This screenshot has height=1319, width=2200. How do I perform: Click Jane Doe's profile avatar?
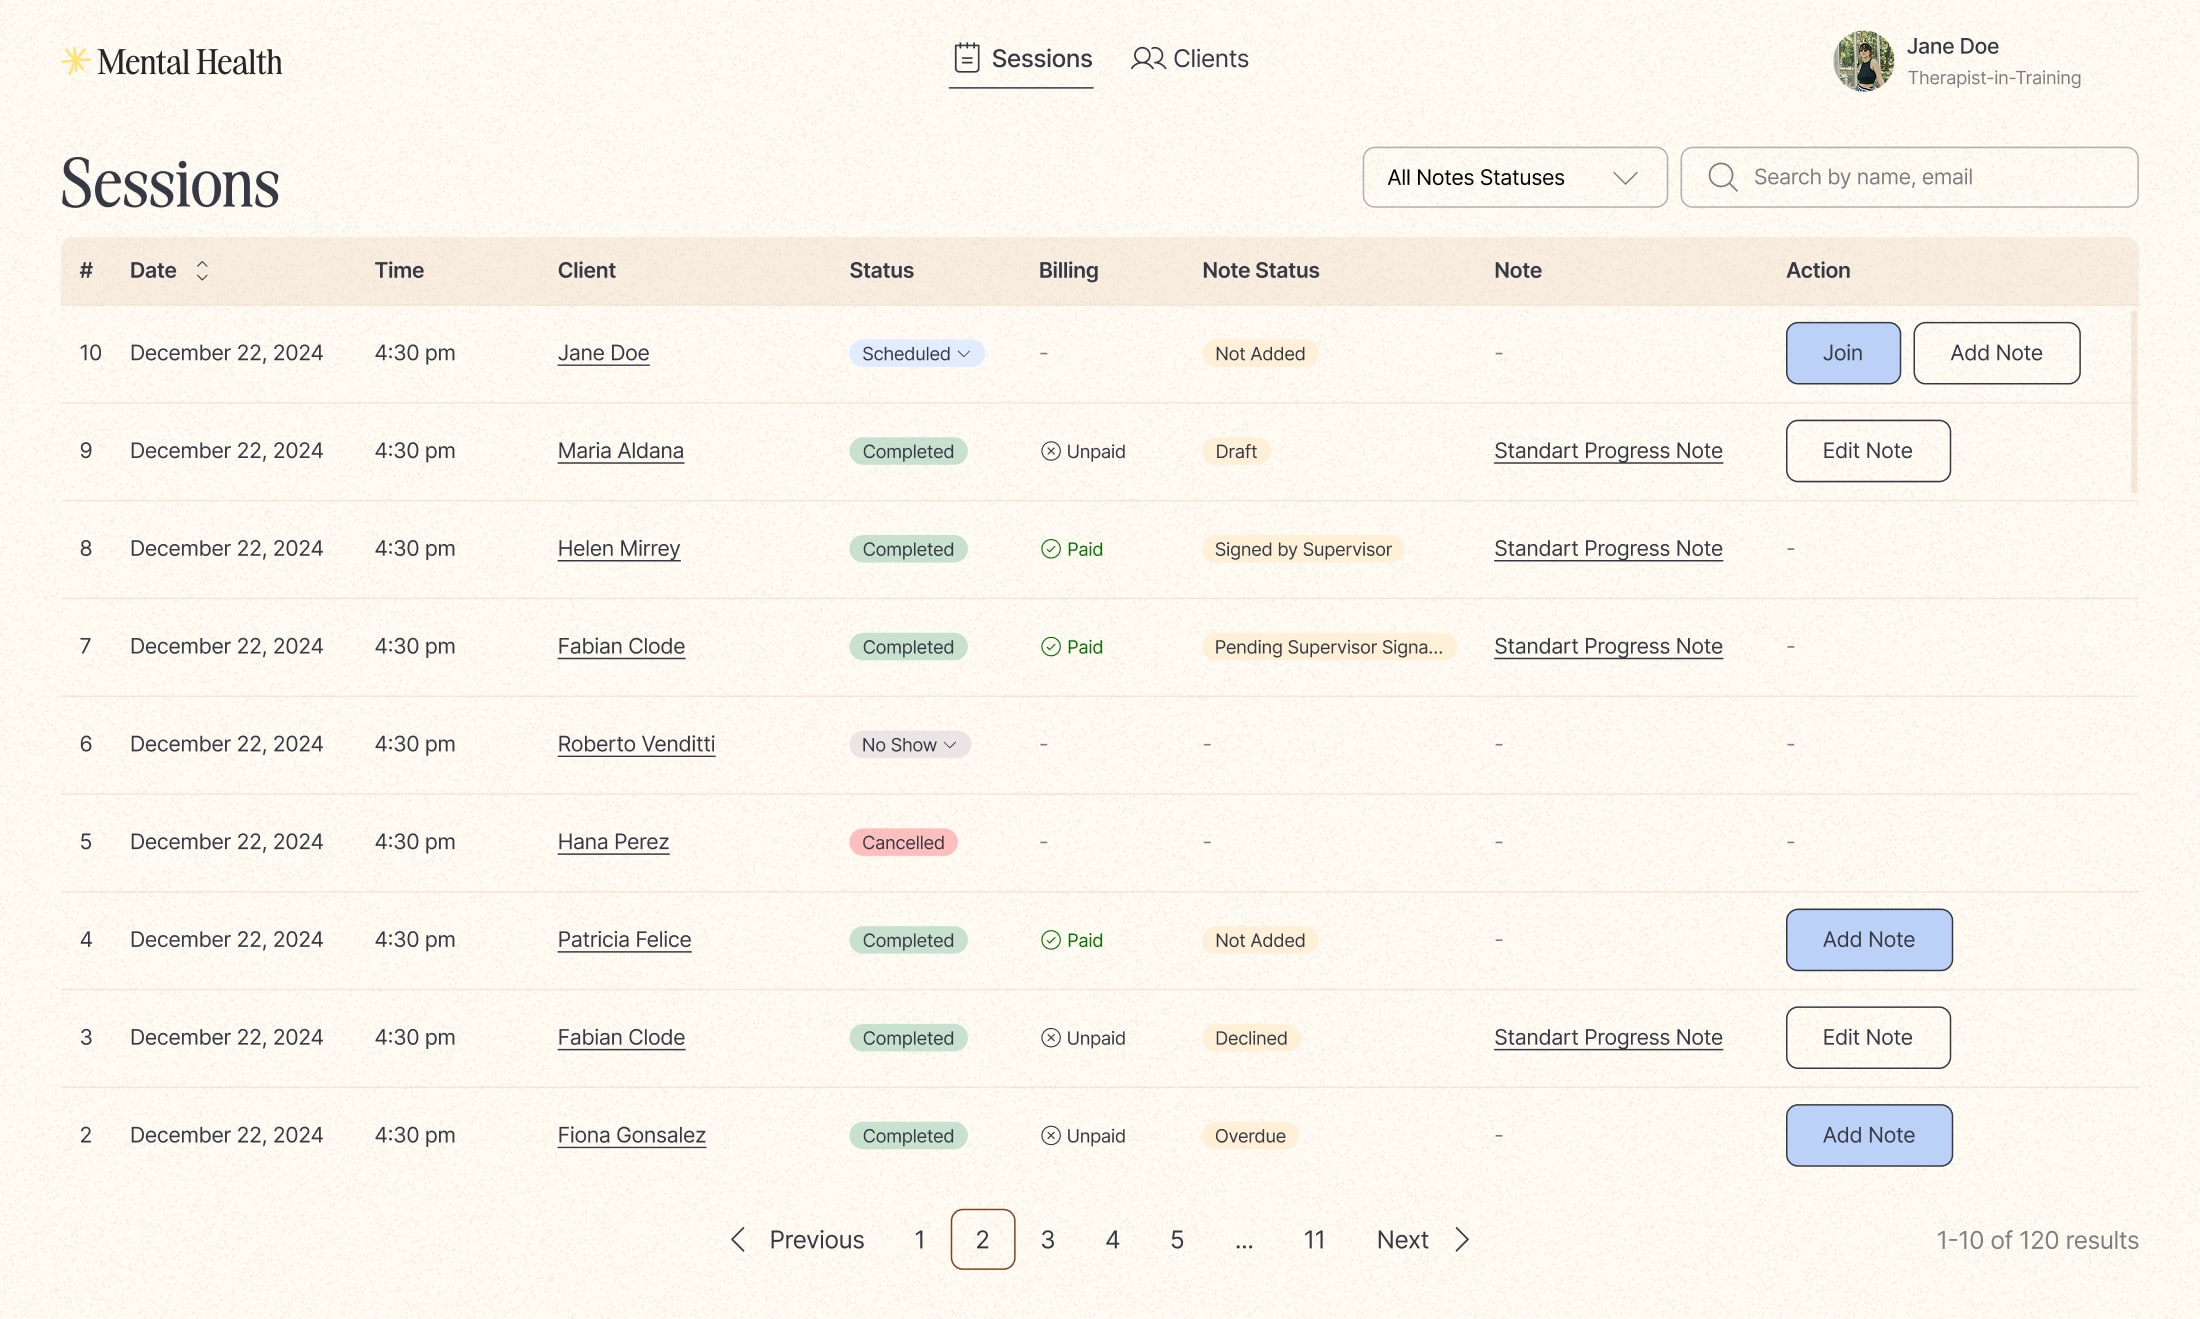point(1862,61)
